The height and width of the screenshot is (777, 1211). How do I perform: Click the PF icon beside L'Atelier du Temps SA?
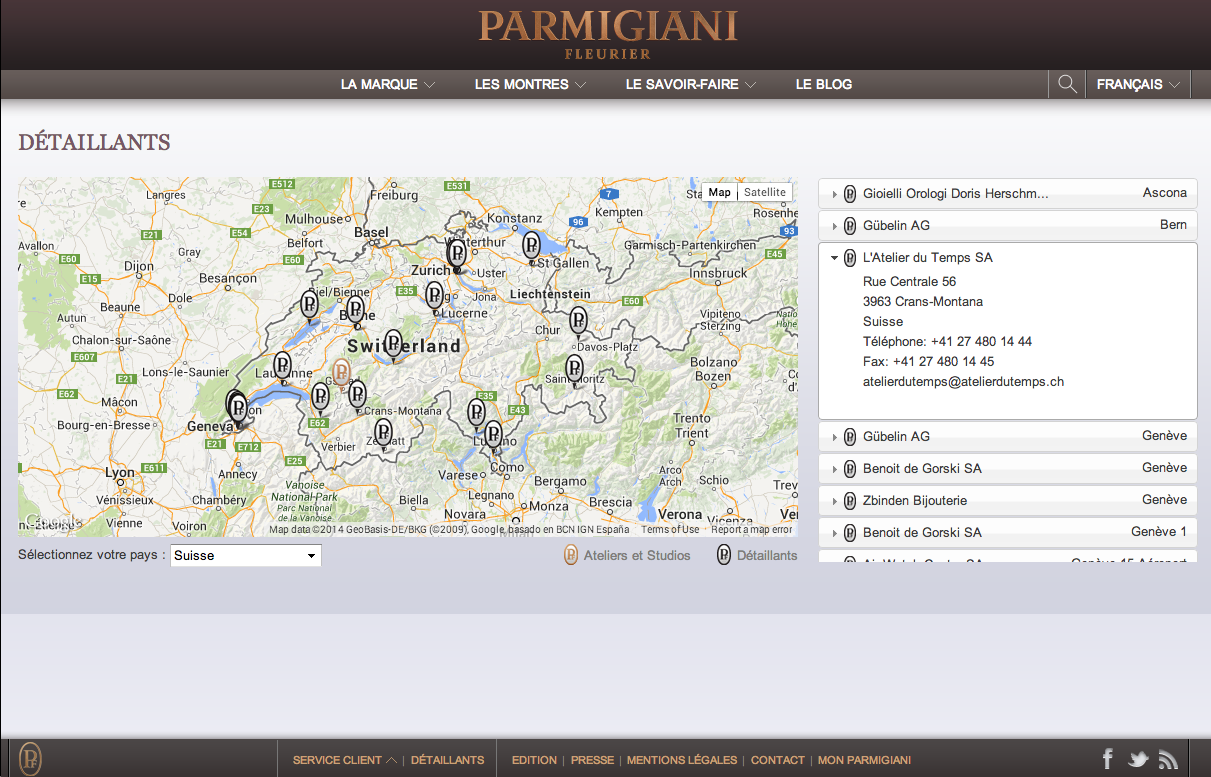850,257
